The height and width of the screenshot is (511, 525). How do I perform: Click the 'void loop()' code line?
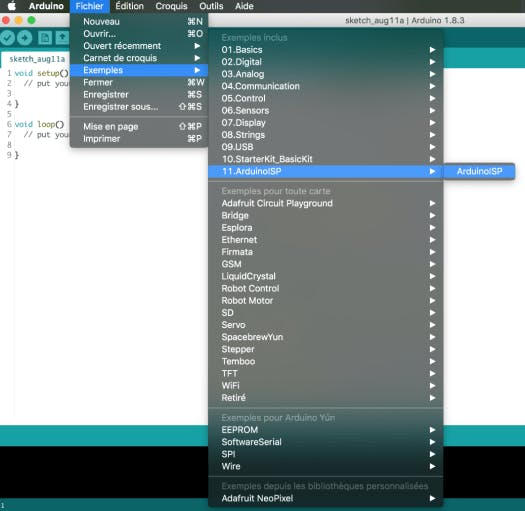39,124
